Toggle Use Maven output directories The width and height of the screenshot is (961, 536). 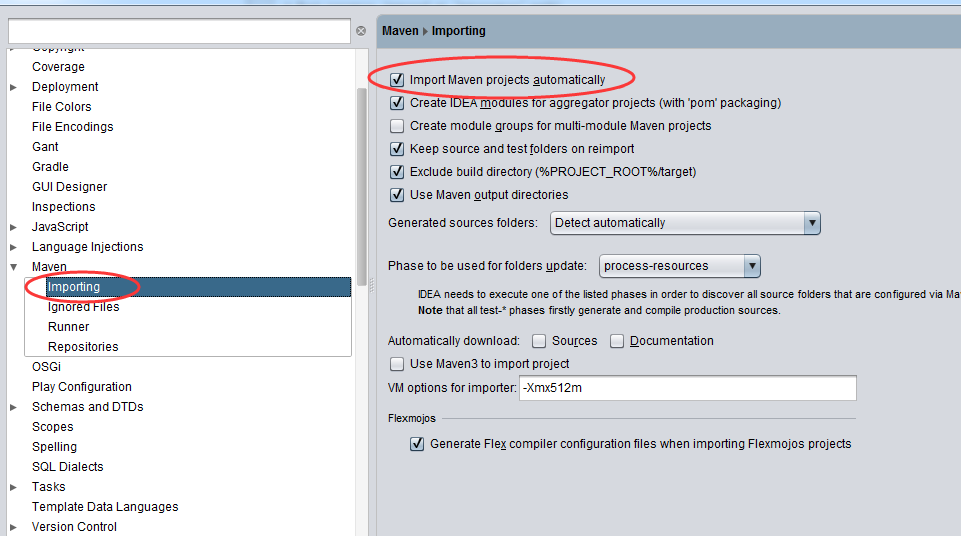397,195
